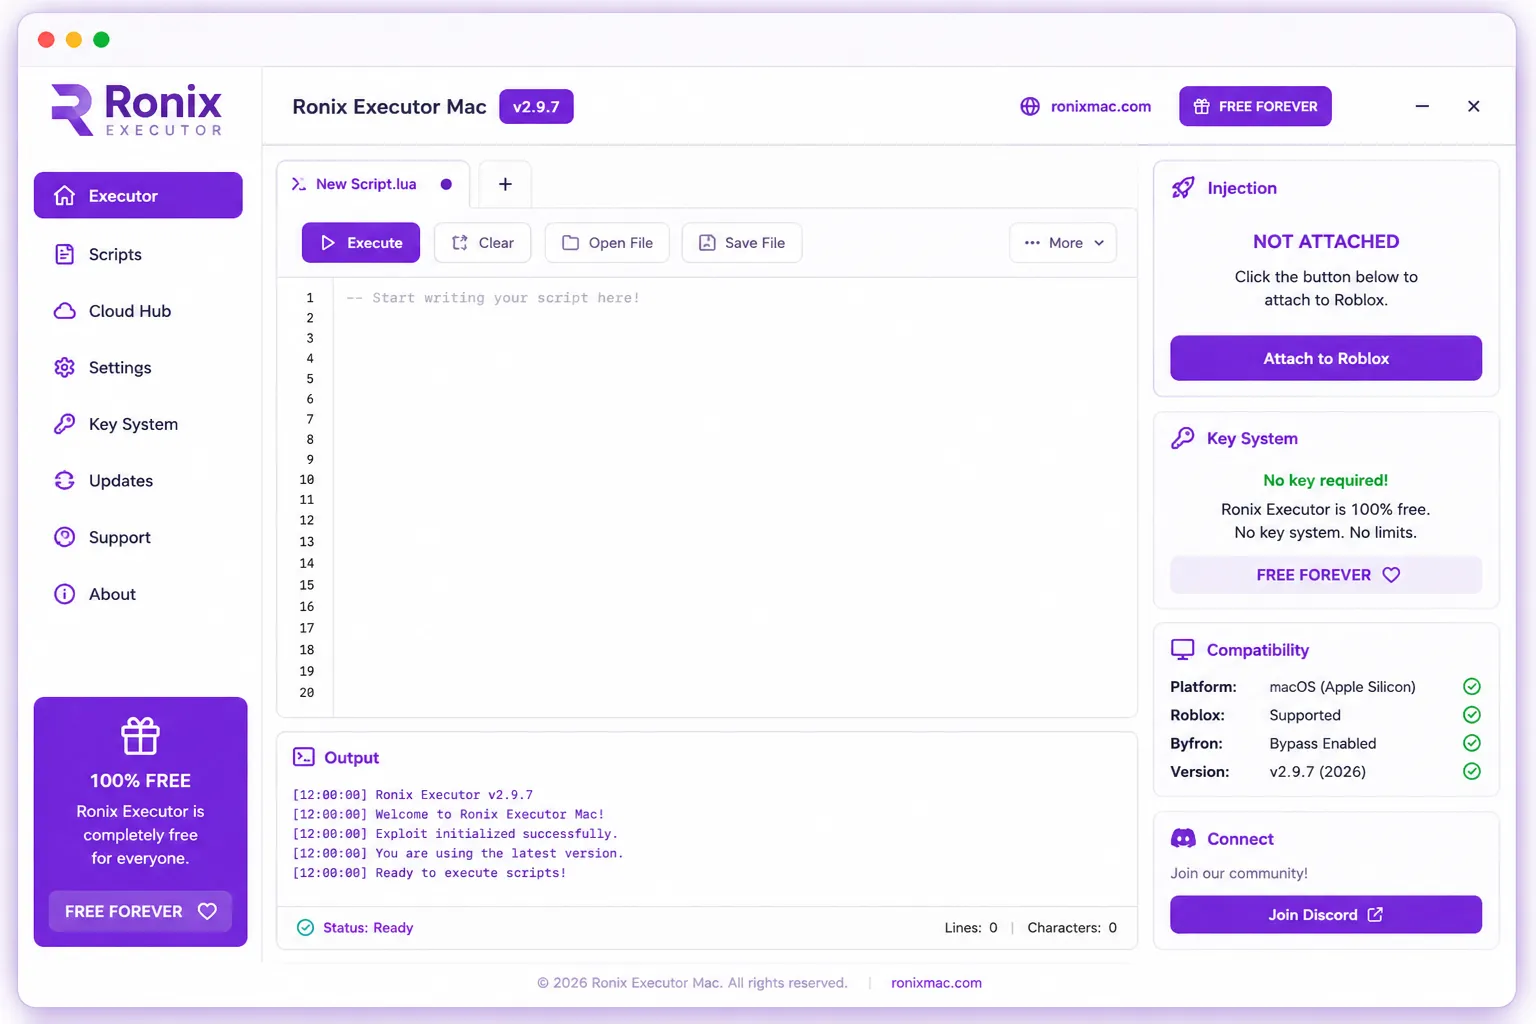Click into the script editor text area
Screen dimensions: 1536x1024
(x=735, y=497)
